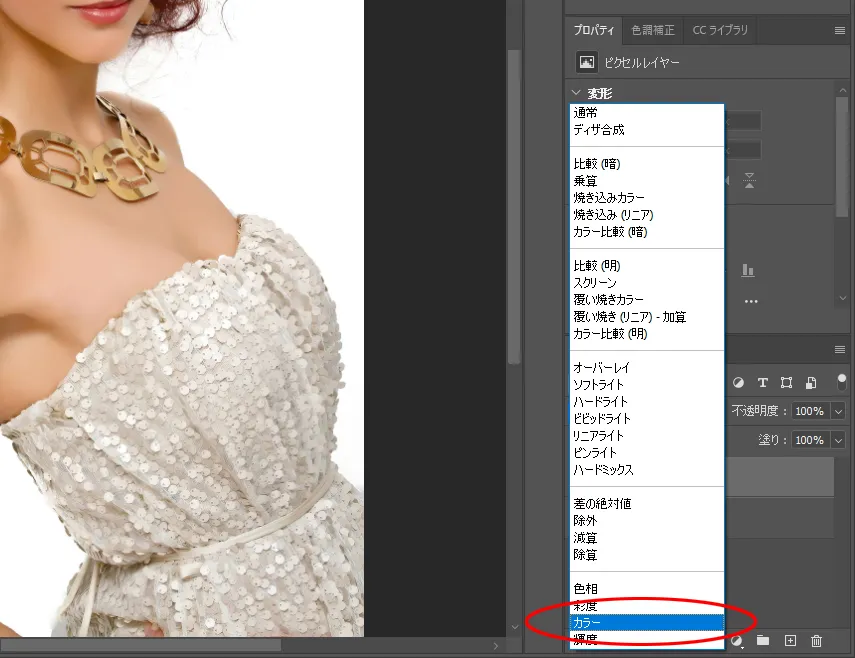Filter layers by smart object icon
Screen dimensions: 855x658
click(x=811, y=382)
